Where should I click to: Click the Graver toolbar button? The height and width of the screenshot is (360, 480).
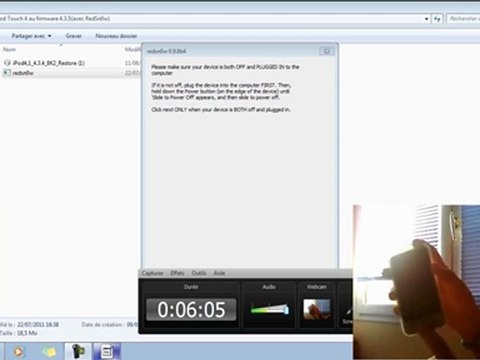pos(74,36)
